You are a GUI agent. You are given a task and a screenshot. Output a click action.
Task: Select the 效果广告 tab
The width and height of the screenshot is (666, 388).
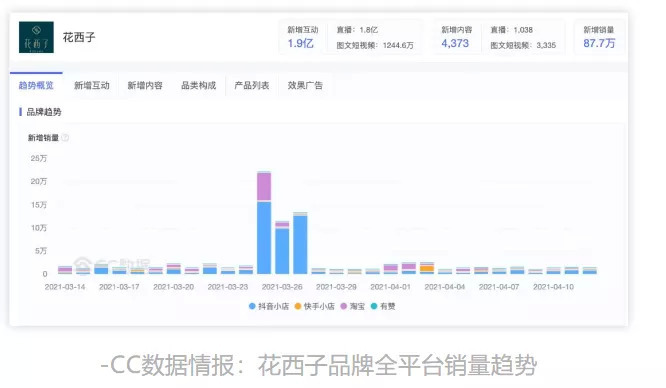(x=305, y=85)
